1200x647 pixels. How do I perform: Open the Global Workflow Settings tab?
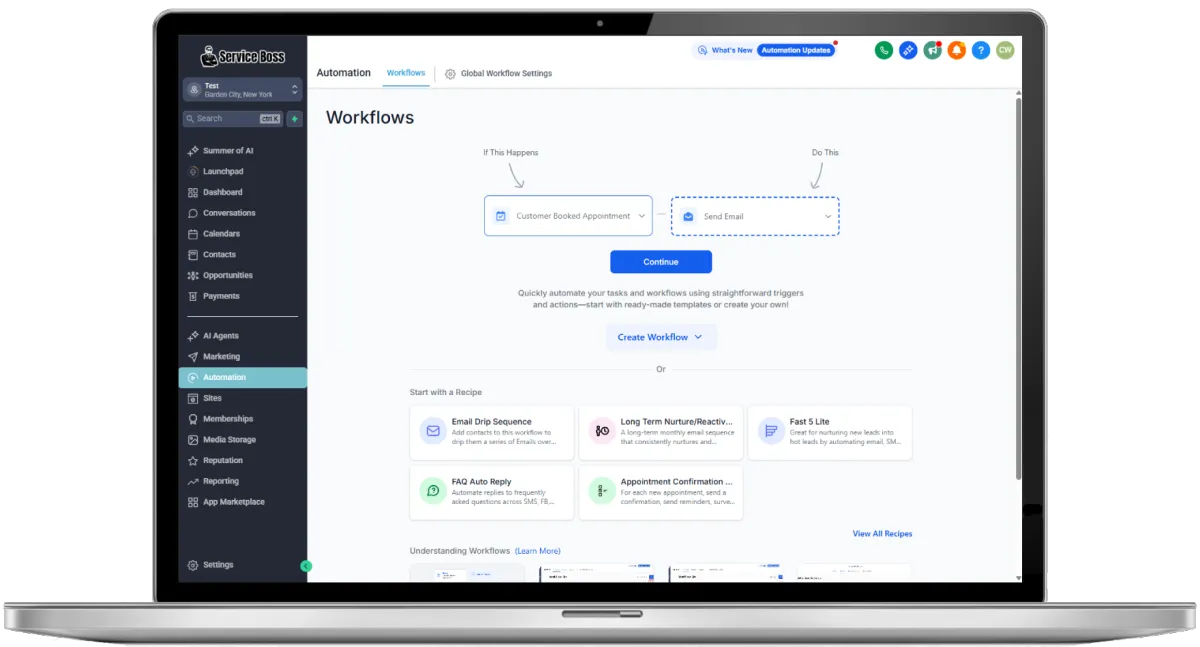pyautogui.click(x=498, y=74)
